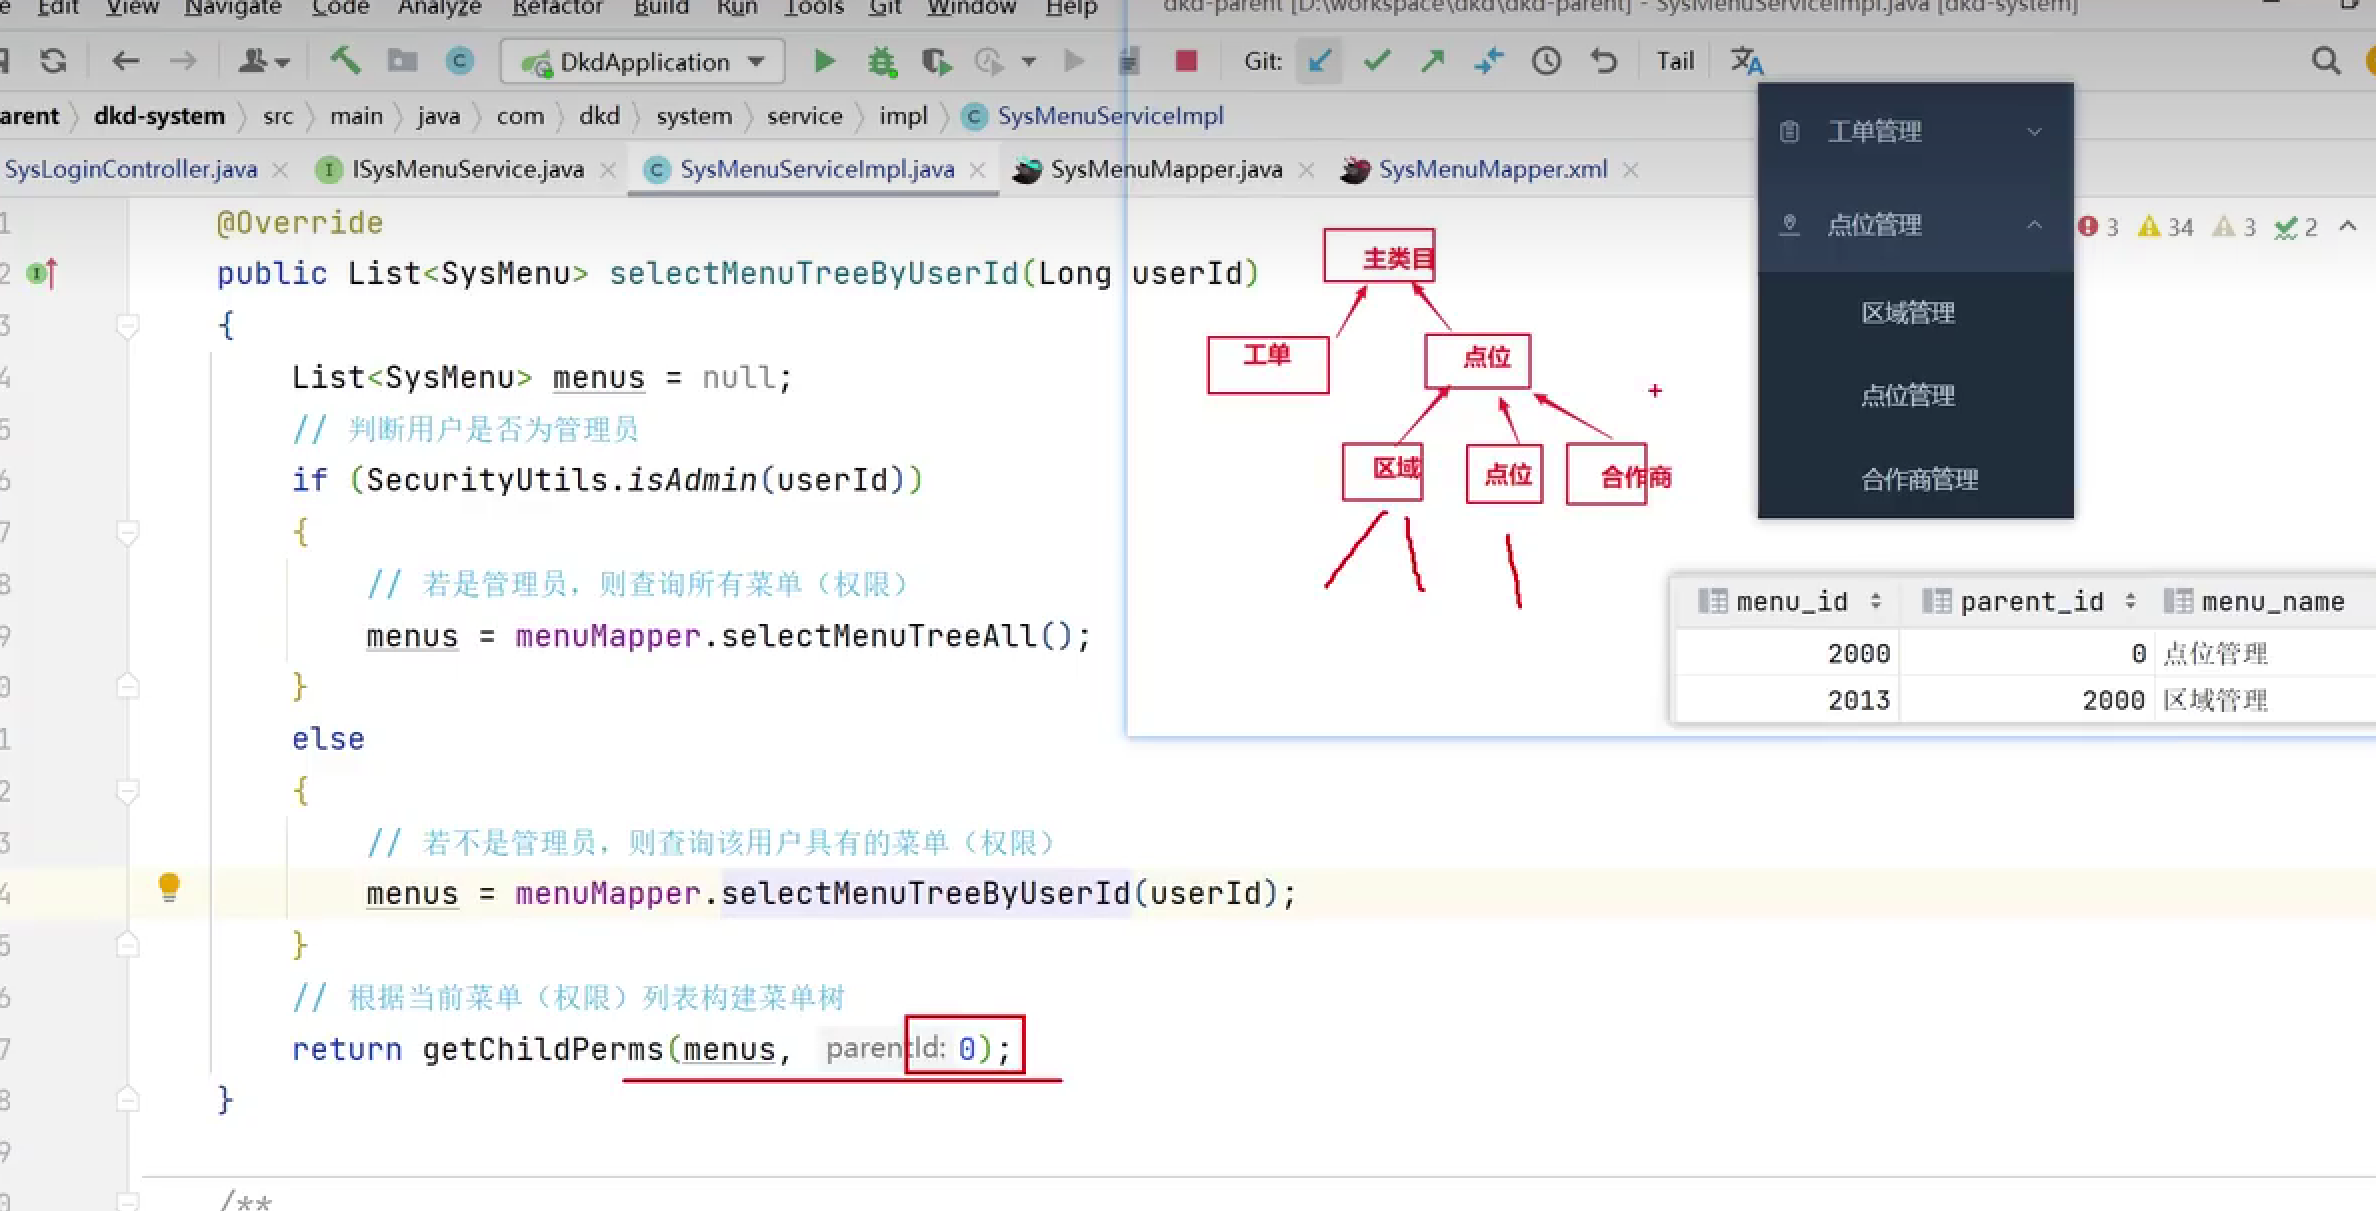This screenshot has height=1211, width=2376.
Task: Open the Window menu
Action: point(971,8)
